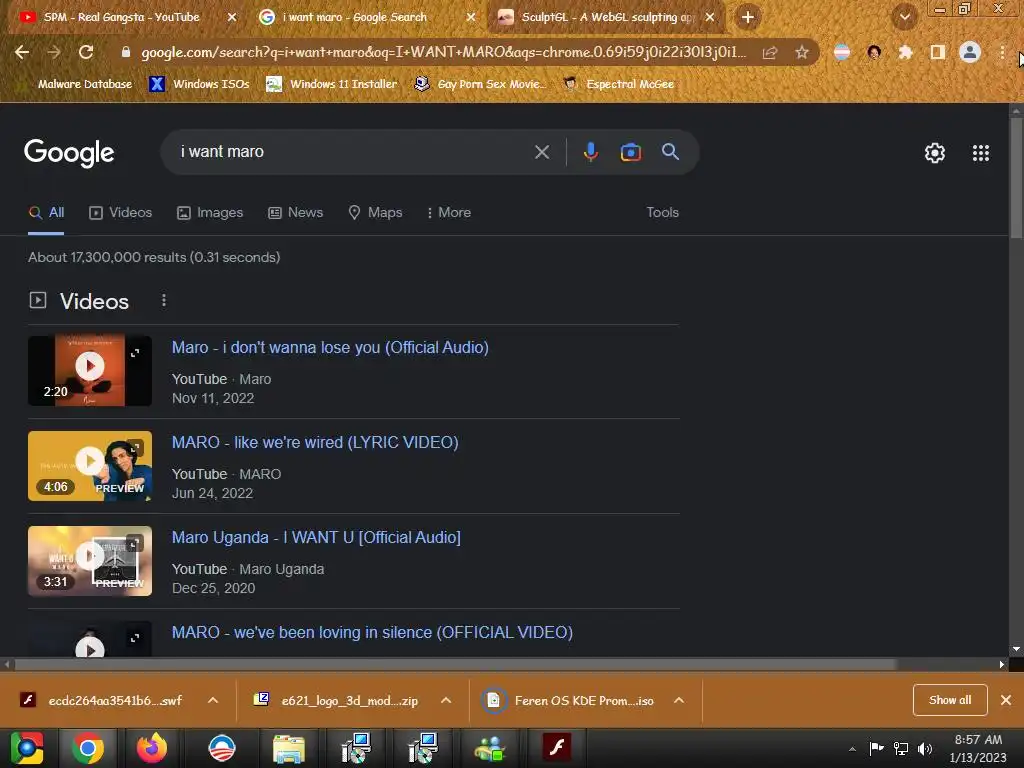Bookmark this page with the star icon
The height and width of the screenshot is (768, 1024).
pyautogui.click(x=802, y=52)
